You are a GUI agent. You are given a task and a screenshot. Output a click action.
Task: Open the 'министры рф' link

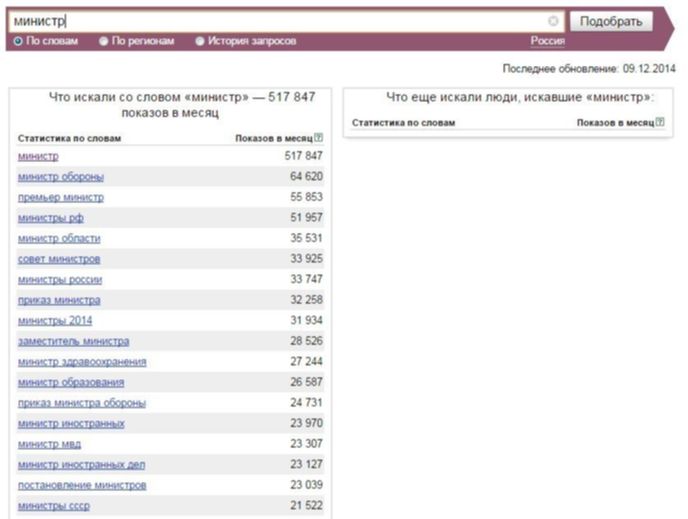click(x=51, y=218)
